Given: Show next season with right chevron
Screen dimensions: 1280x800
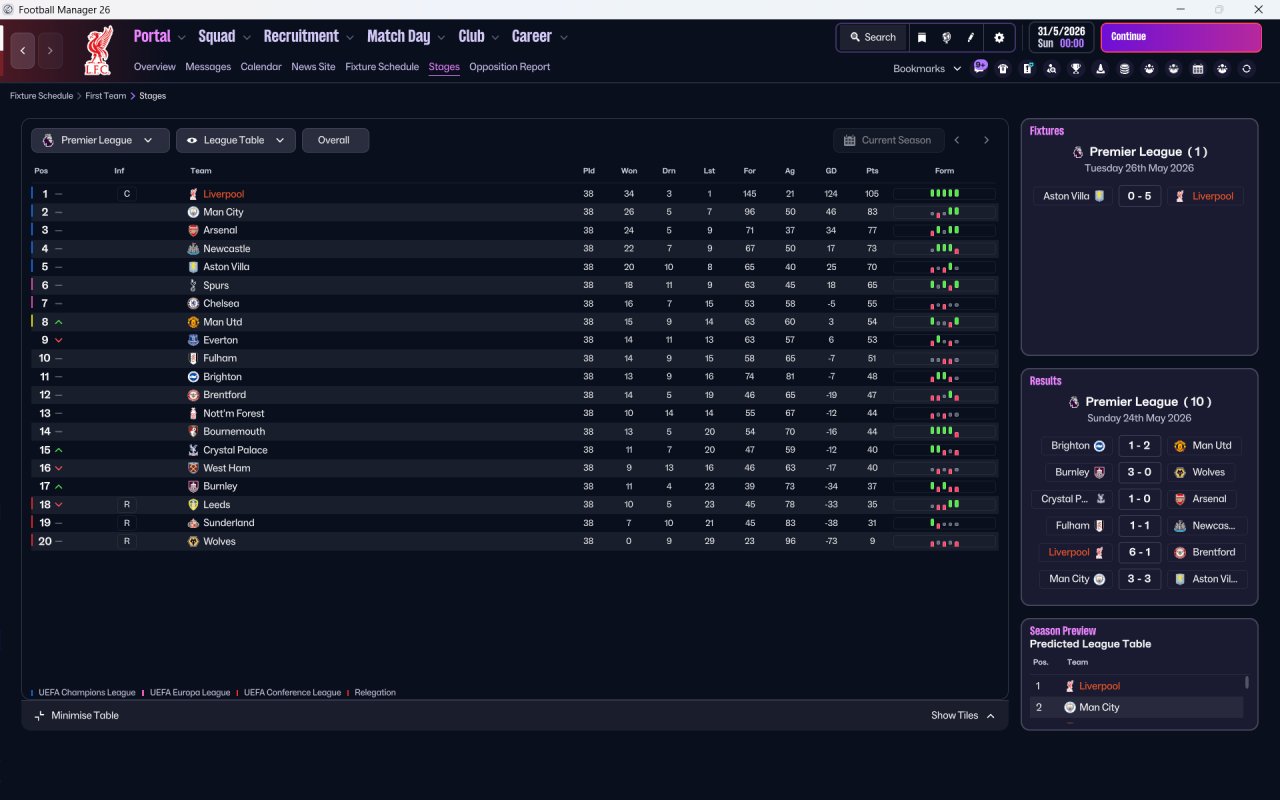Looking at the screenshot, I should tap(986, 140).
